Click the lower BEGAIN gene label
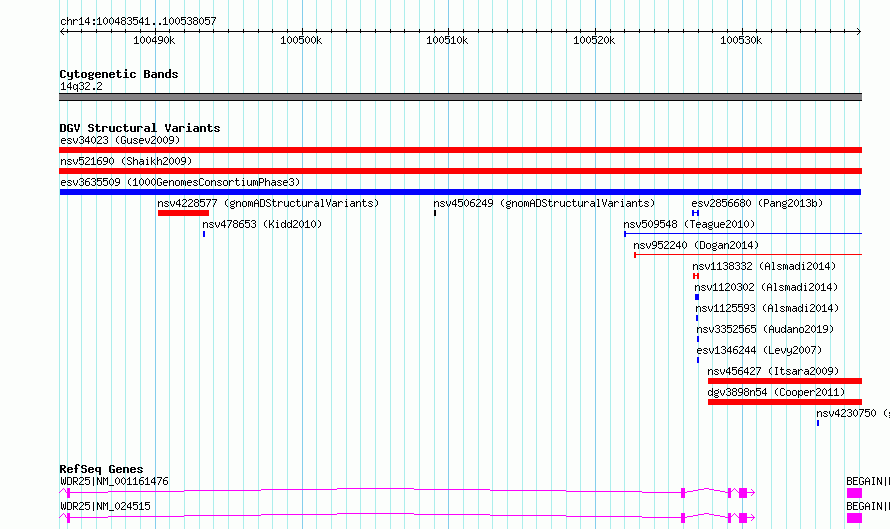The image size is (890, 529). (x=868, y=506)
